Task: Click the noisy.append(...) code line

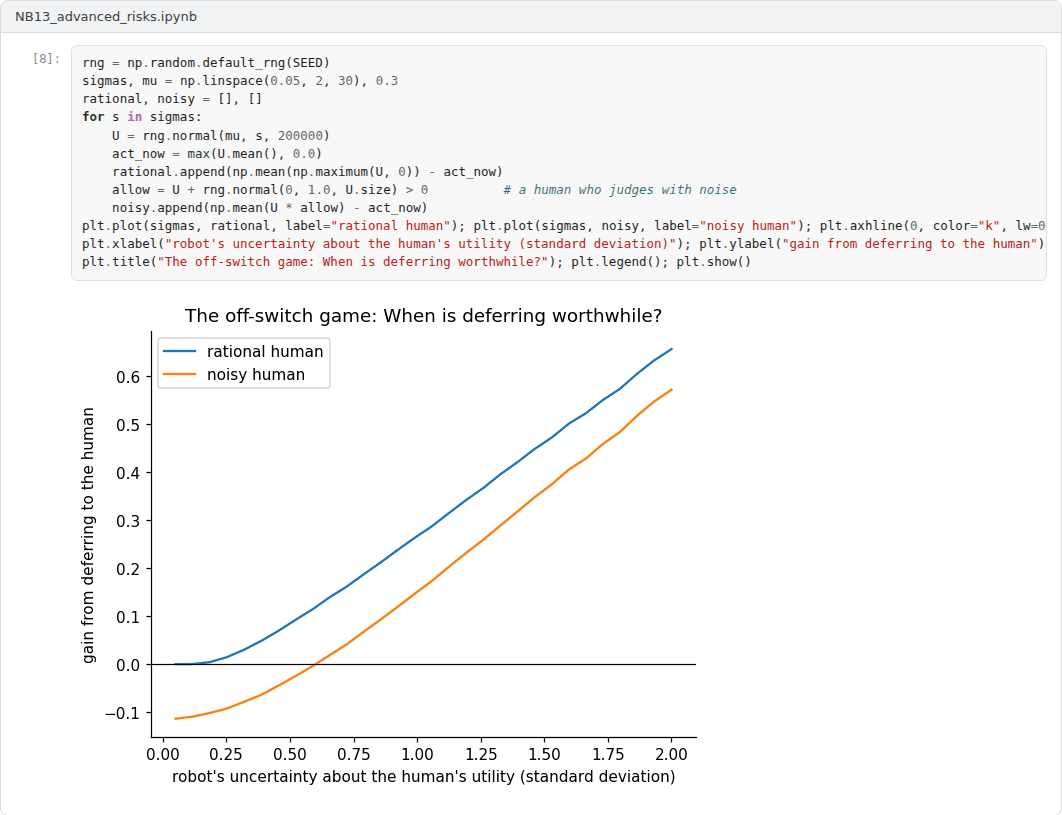Action: coord(270,207)
